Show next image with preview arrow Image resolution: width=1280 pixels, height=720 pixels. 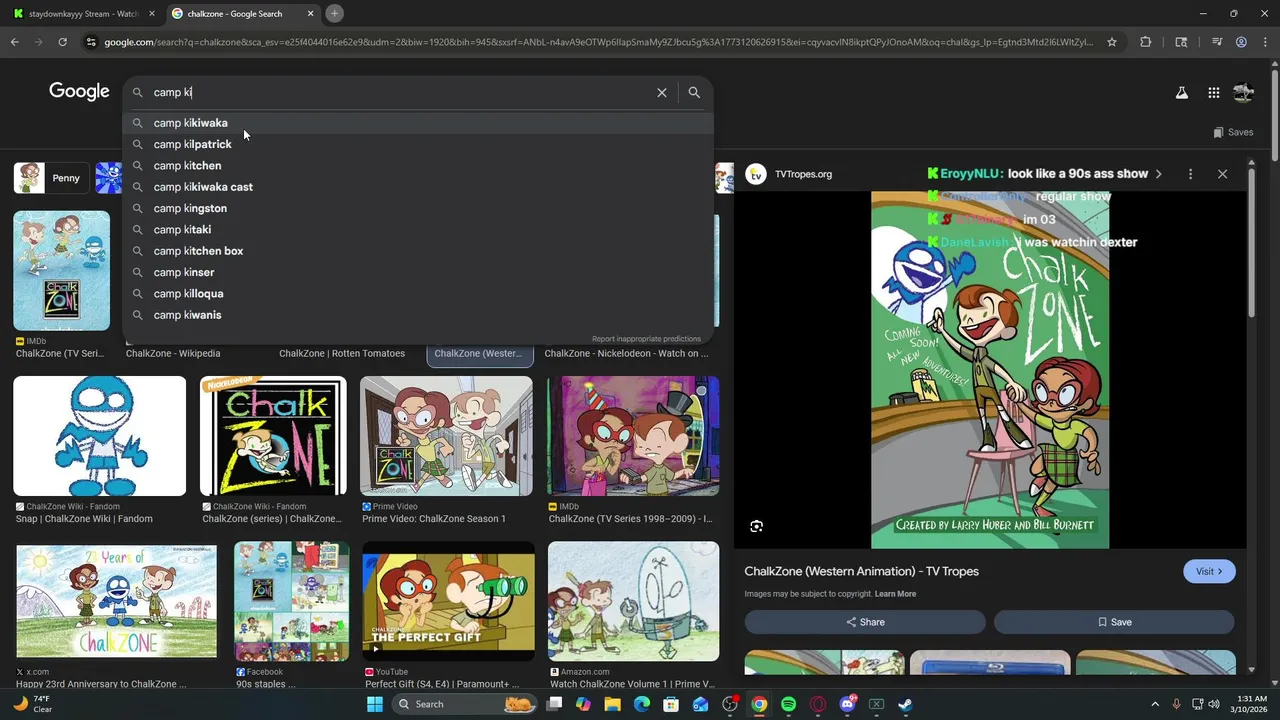[x=1158, y=174]
